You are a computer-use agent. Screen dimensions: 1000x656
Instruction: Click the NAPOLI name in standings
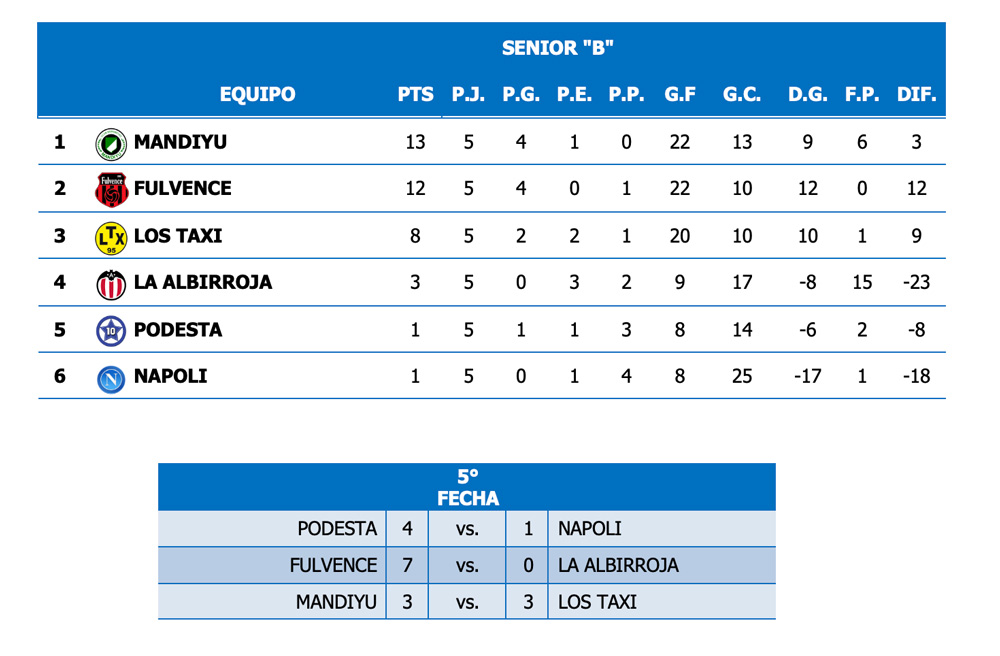click(170, 377)
